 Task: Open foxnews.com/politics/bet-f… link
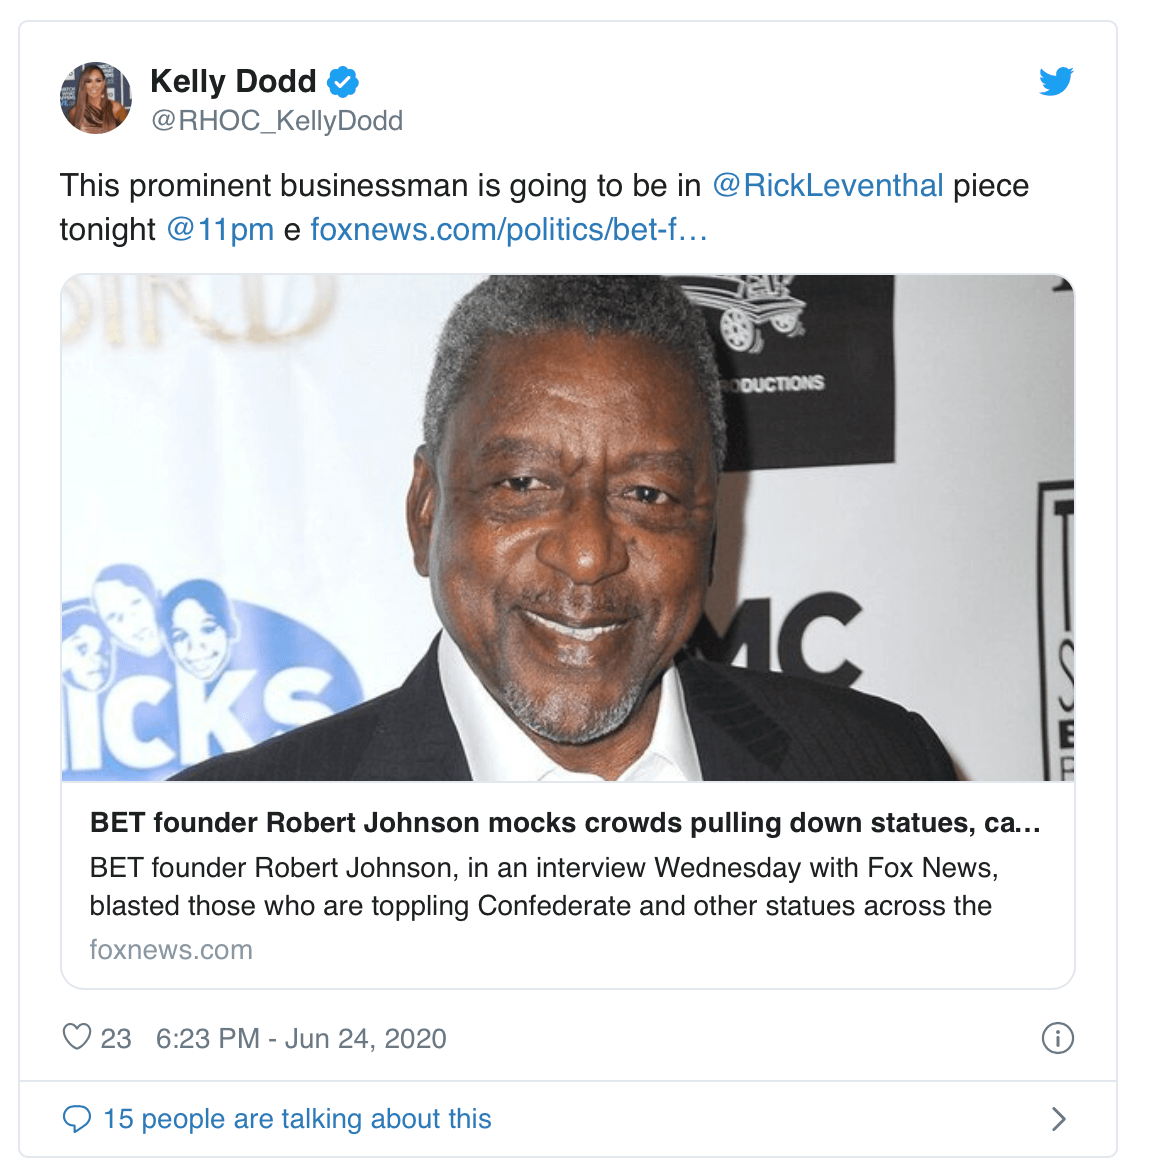pos(509,229)
